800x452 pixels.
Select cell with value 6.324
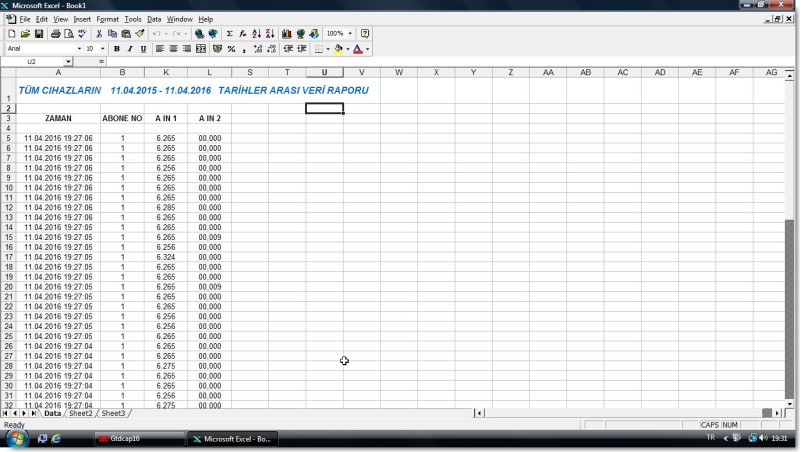tap(166, 257)
